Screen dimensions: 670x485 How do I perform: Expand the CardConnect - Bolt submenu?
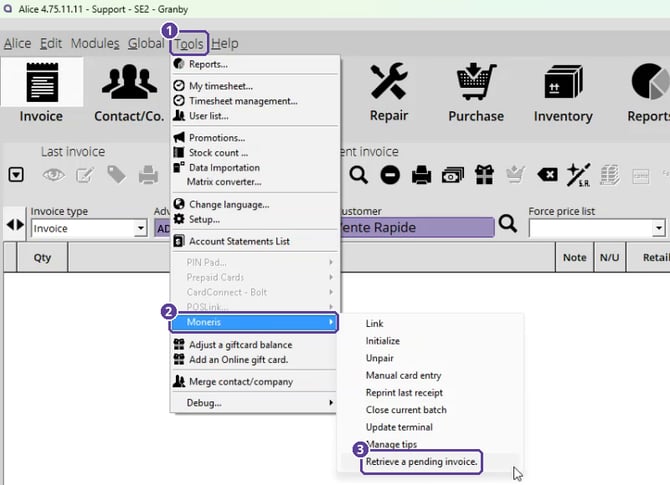coord(255,292)
